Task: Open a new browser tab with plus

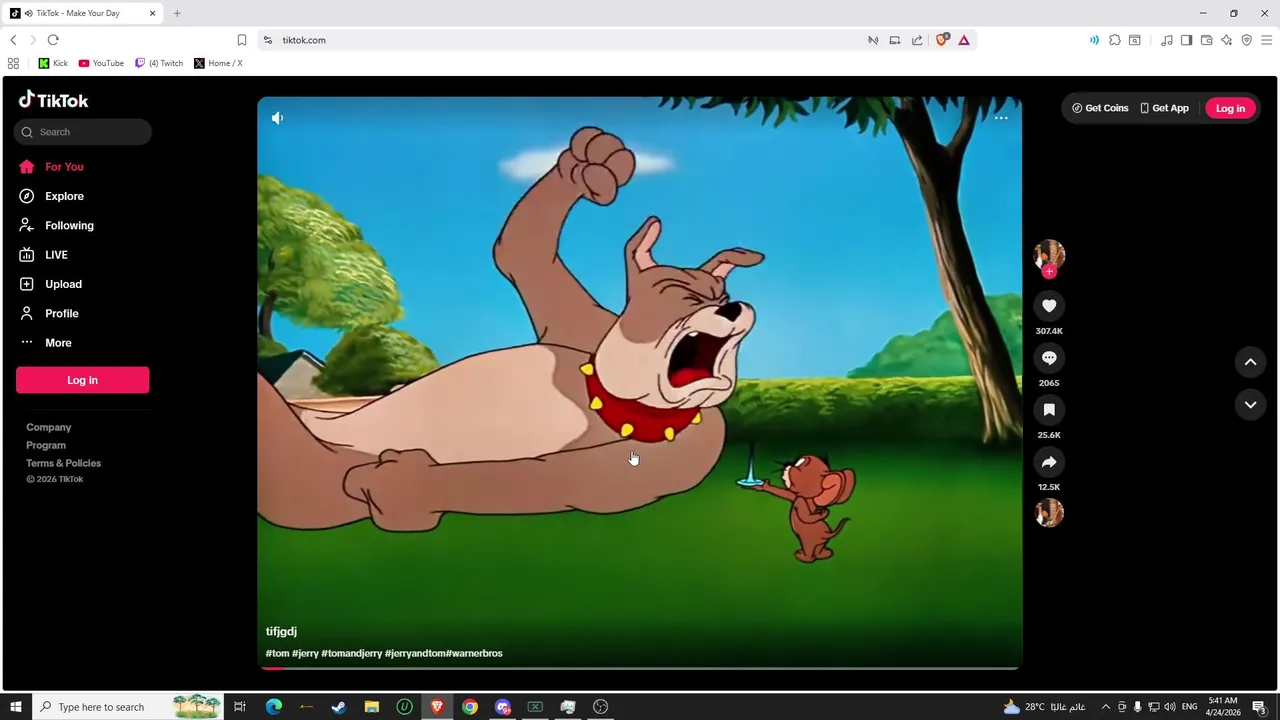Action: pos(177,13)
